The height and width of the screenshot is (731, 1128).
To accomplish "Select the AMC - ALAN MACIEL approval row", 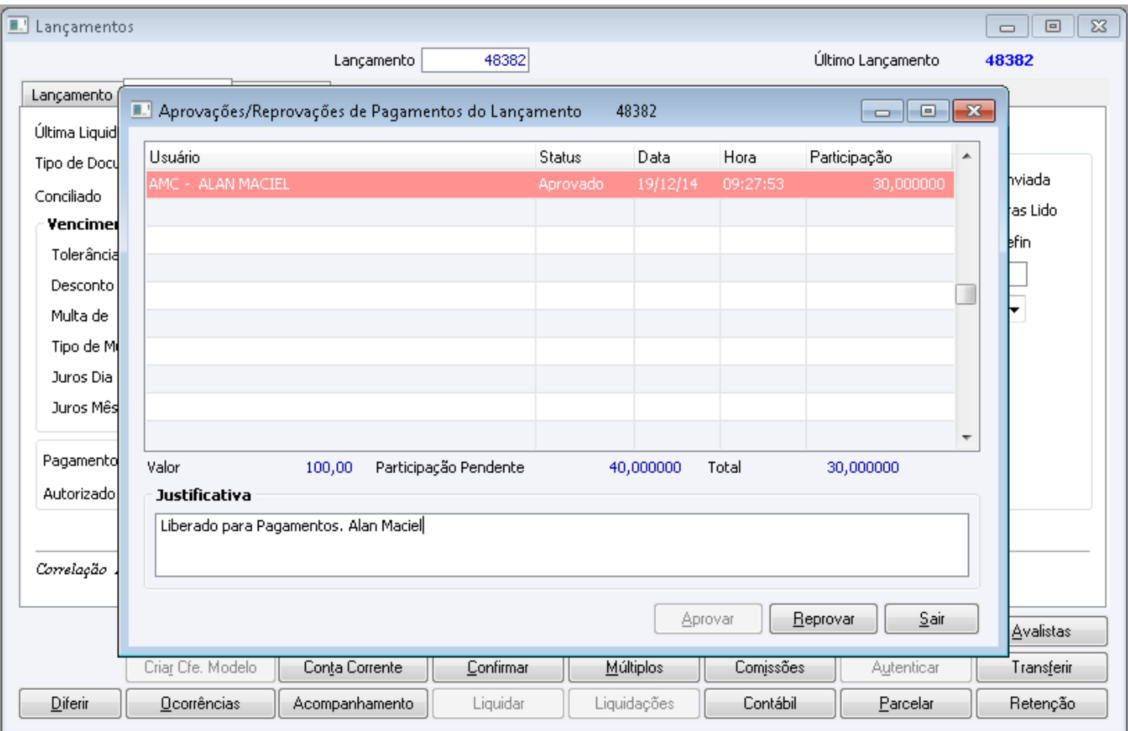I will [x=550, y=184].
